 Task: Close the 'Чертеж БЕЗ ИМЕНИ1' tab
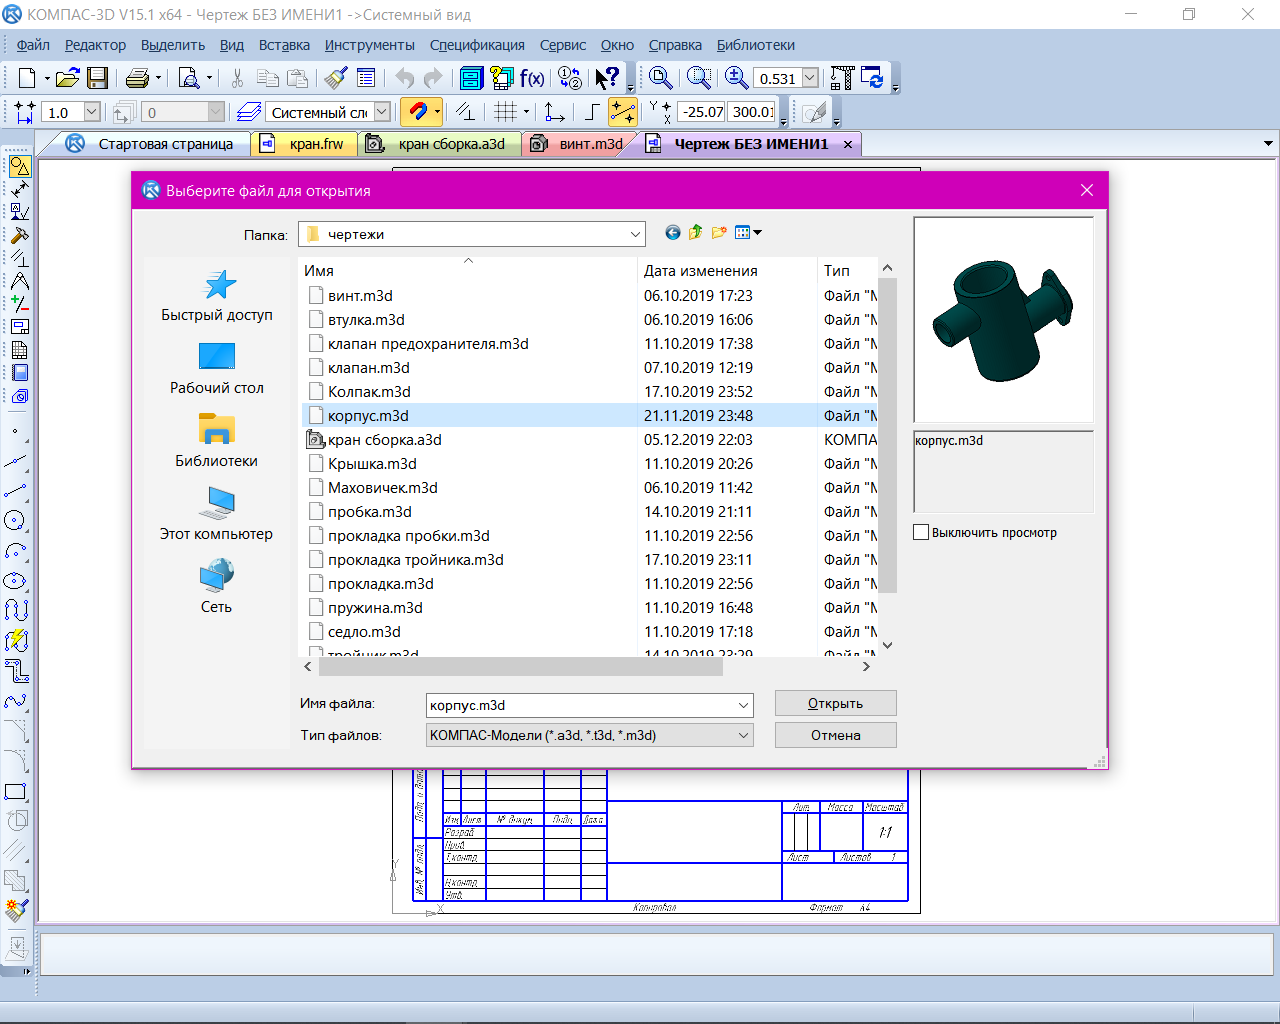(848, 144)
